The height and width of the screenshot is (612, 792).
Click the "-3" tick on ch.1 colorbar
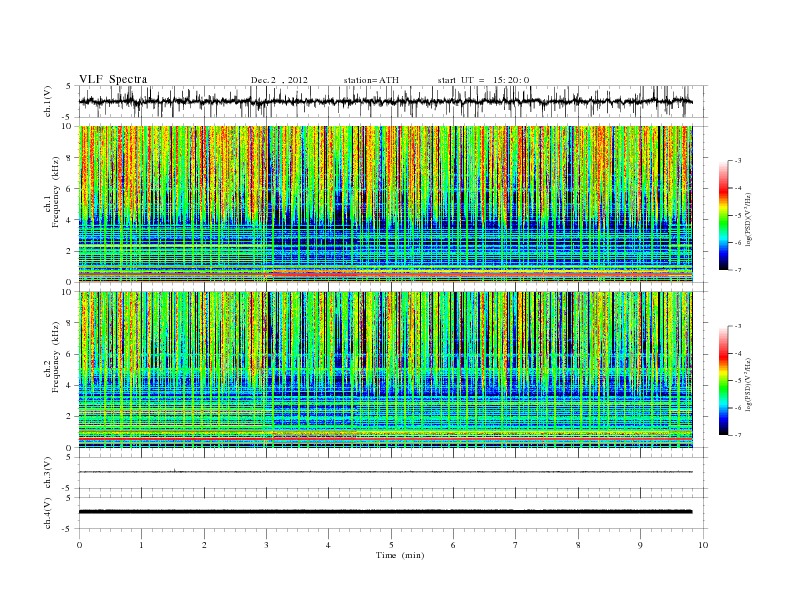point(738,161)
